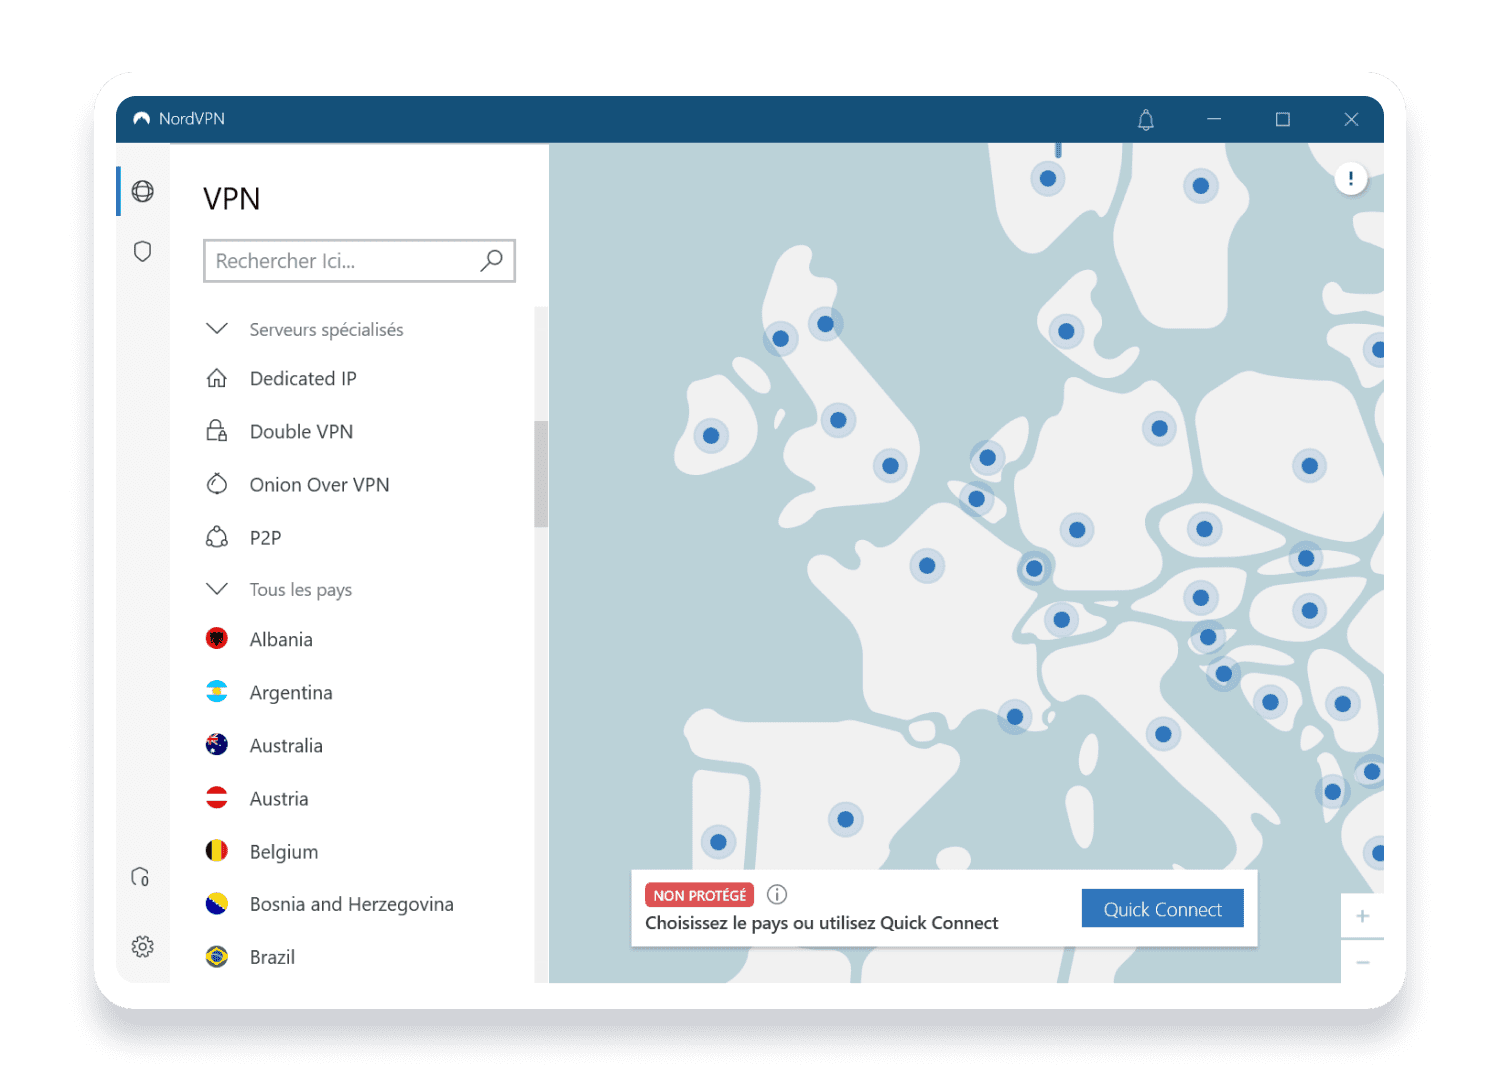Choose Australia from country list
The height and width of the screenshot is (1080, 1500).
[286, 746]
